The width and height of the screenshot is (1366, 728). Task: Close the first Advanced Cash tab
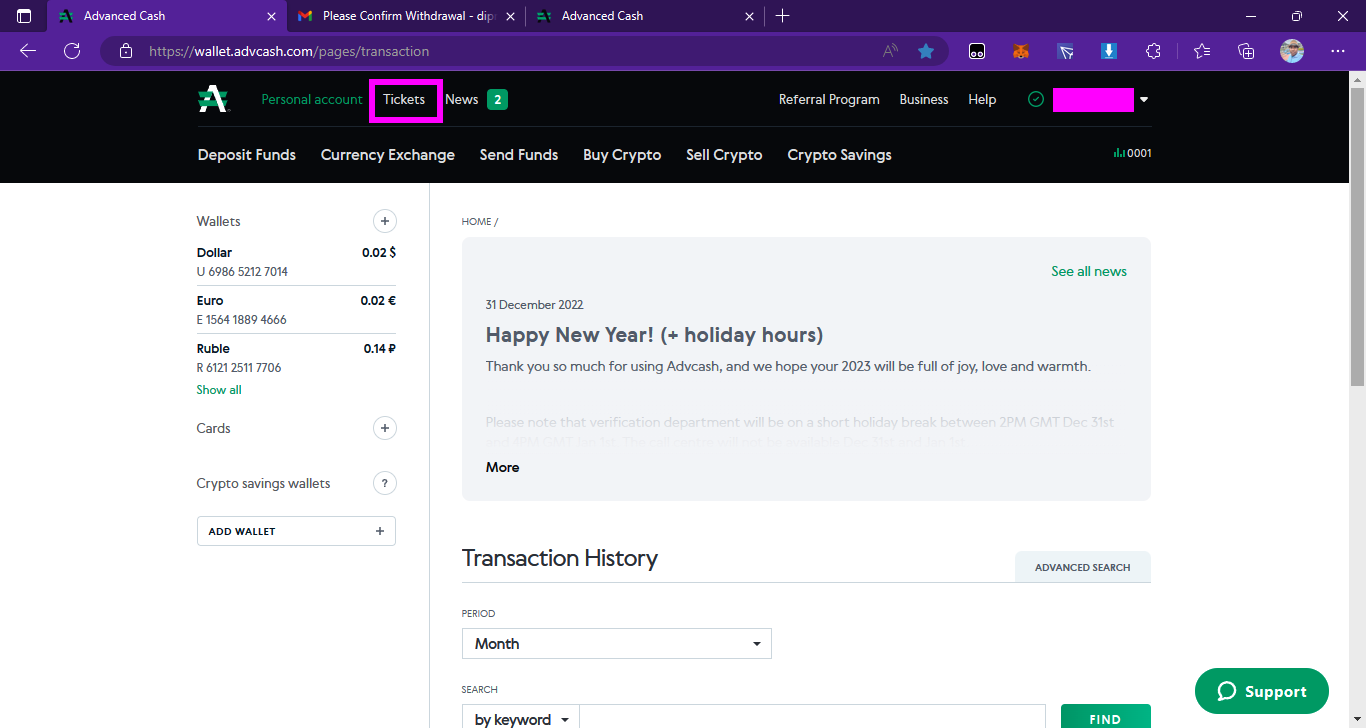point(272,16)
